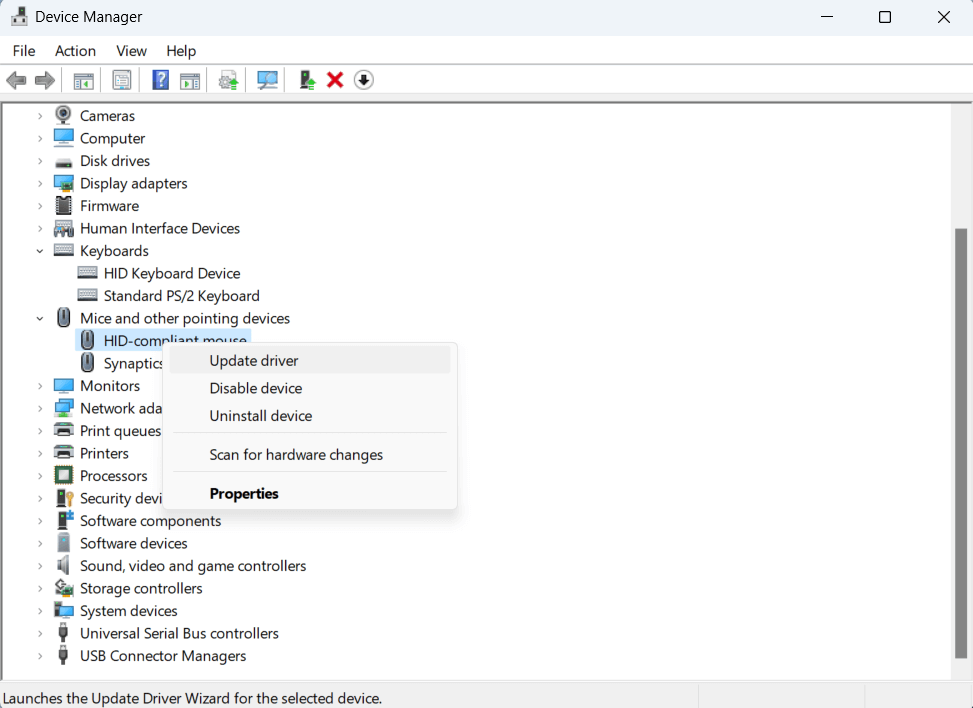Click the Storage controllers icon
This screenshot has height=708, width=973.
[64, 588]
